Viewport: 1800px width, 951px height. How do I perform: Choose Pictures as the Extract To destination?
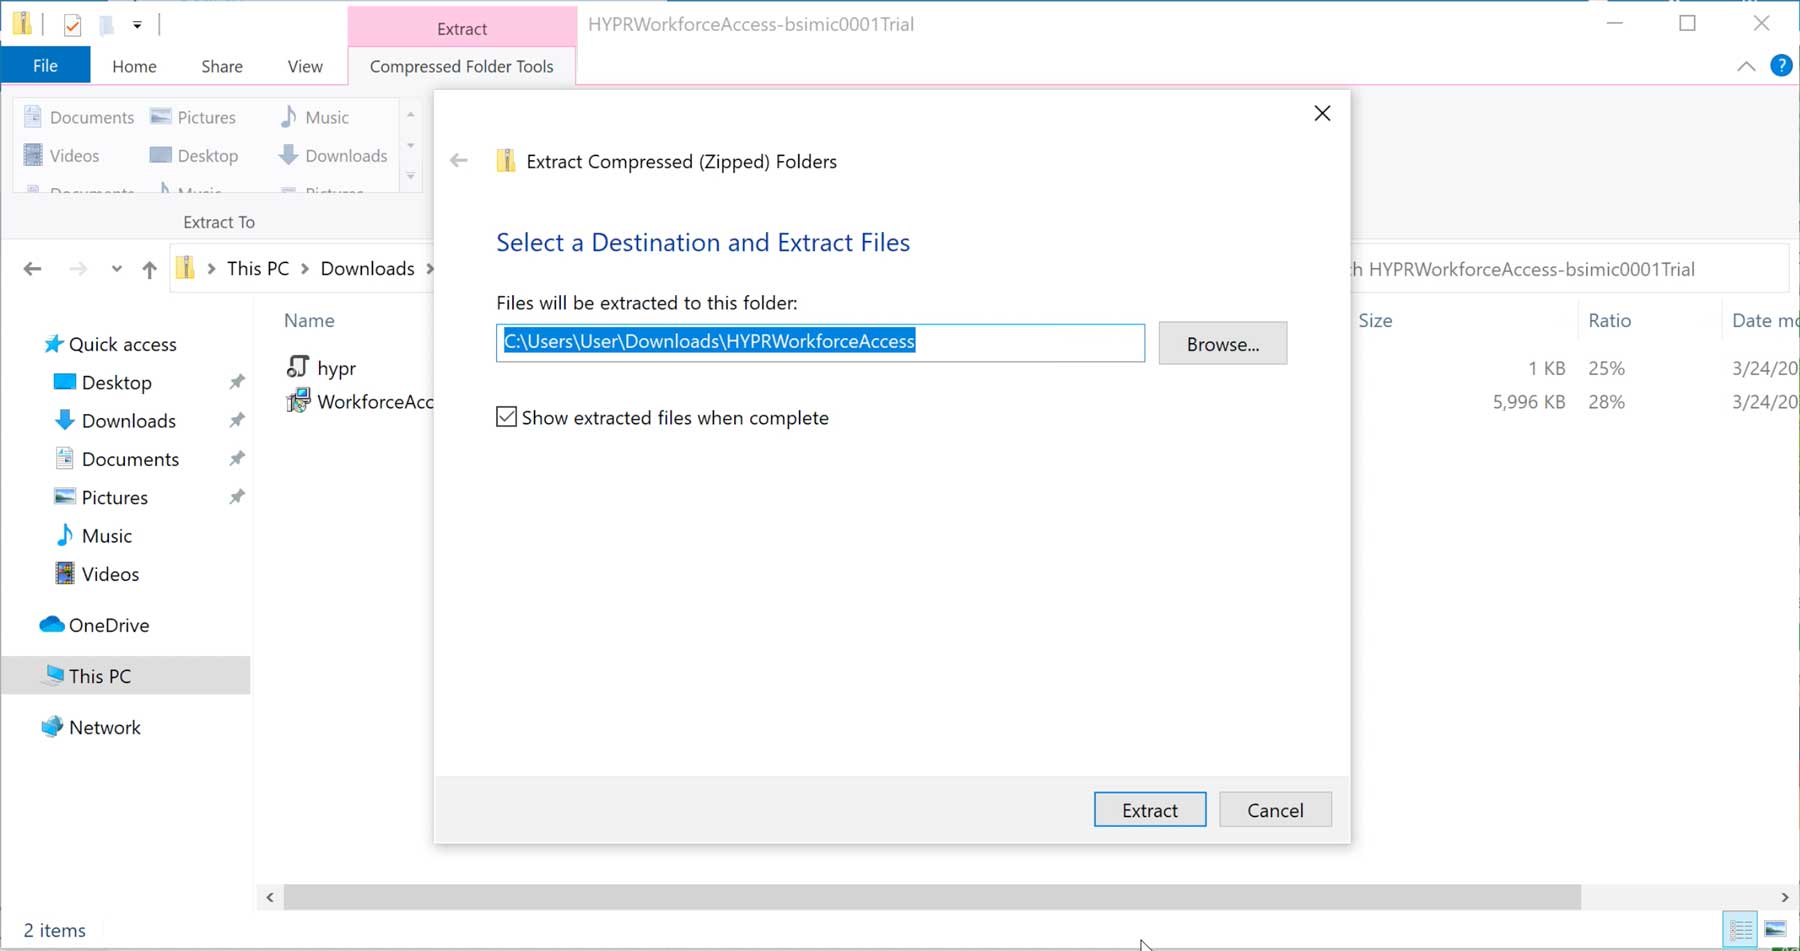[x=193, y=117]
